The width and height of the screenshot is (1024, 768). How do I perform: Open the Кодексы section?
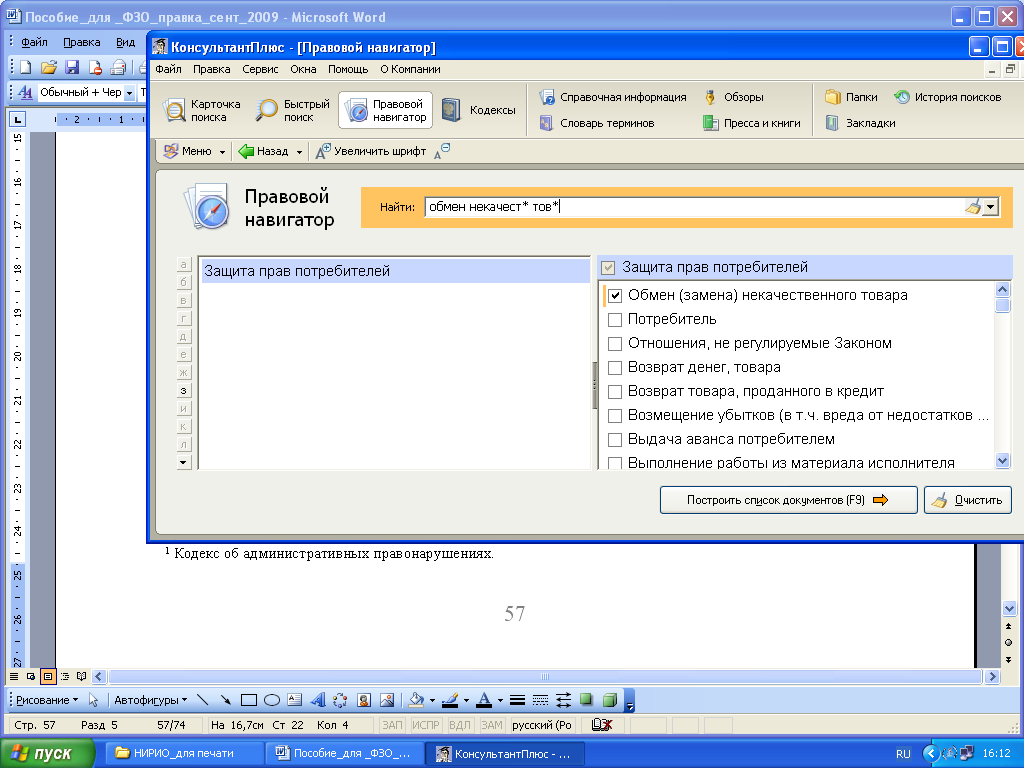tap(479, 110)
